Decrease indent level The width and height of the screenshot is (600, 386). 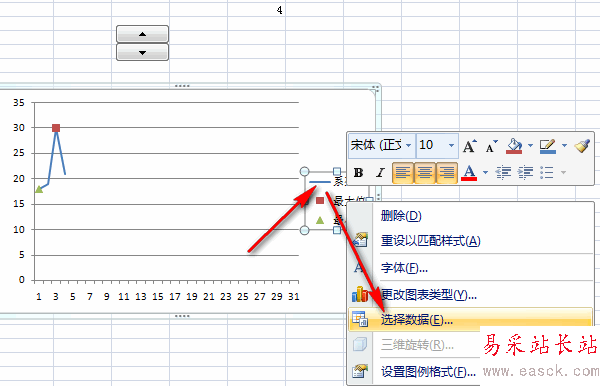(503, 173)
